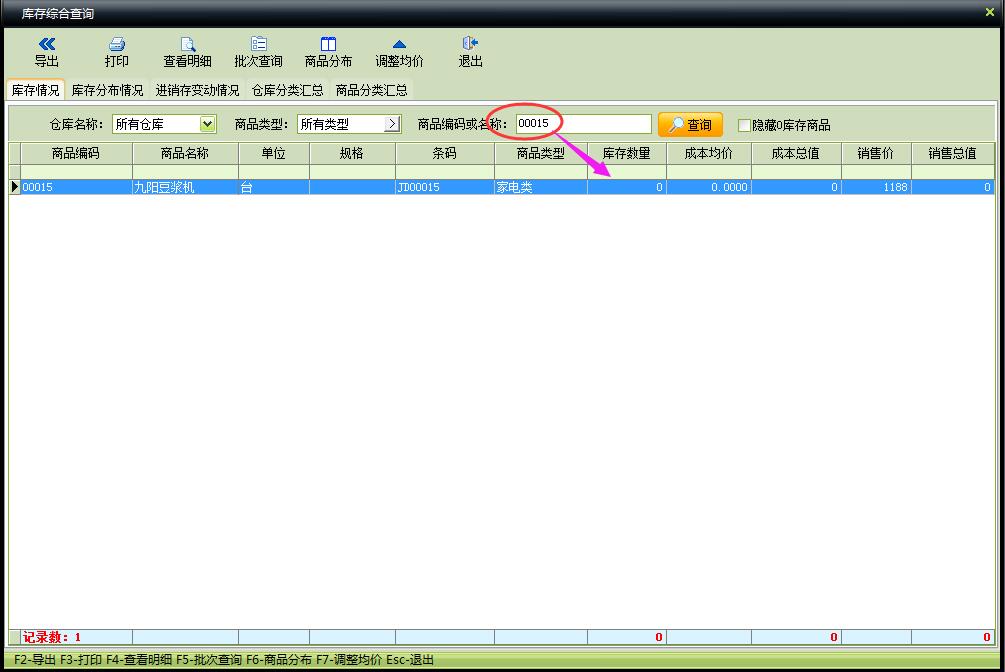Image resolution: width=1005 pixels, height=672 pixels.
Task: Click the 单位 column header
Action: pos(274,153)
